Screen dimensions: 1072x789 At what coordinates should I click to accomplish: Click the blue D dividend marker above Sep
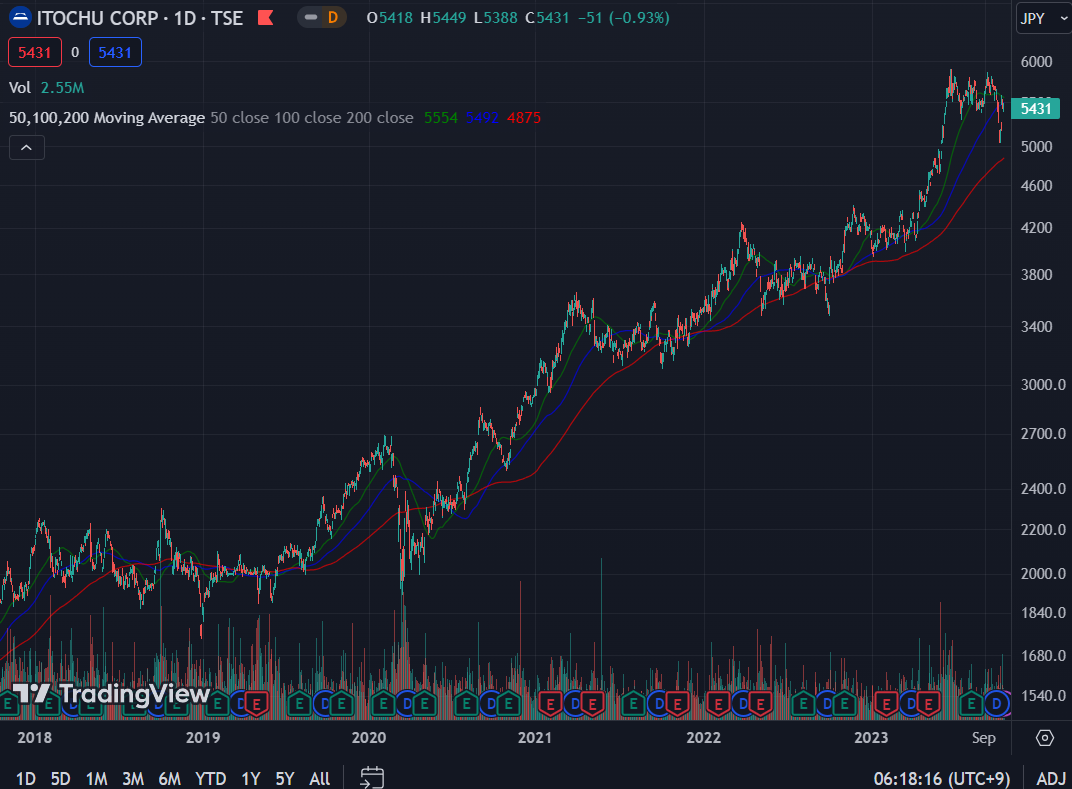997,703
